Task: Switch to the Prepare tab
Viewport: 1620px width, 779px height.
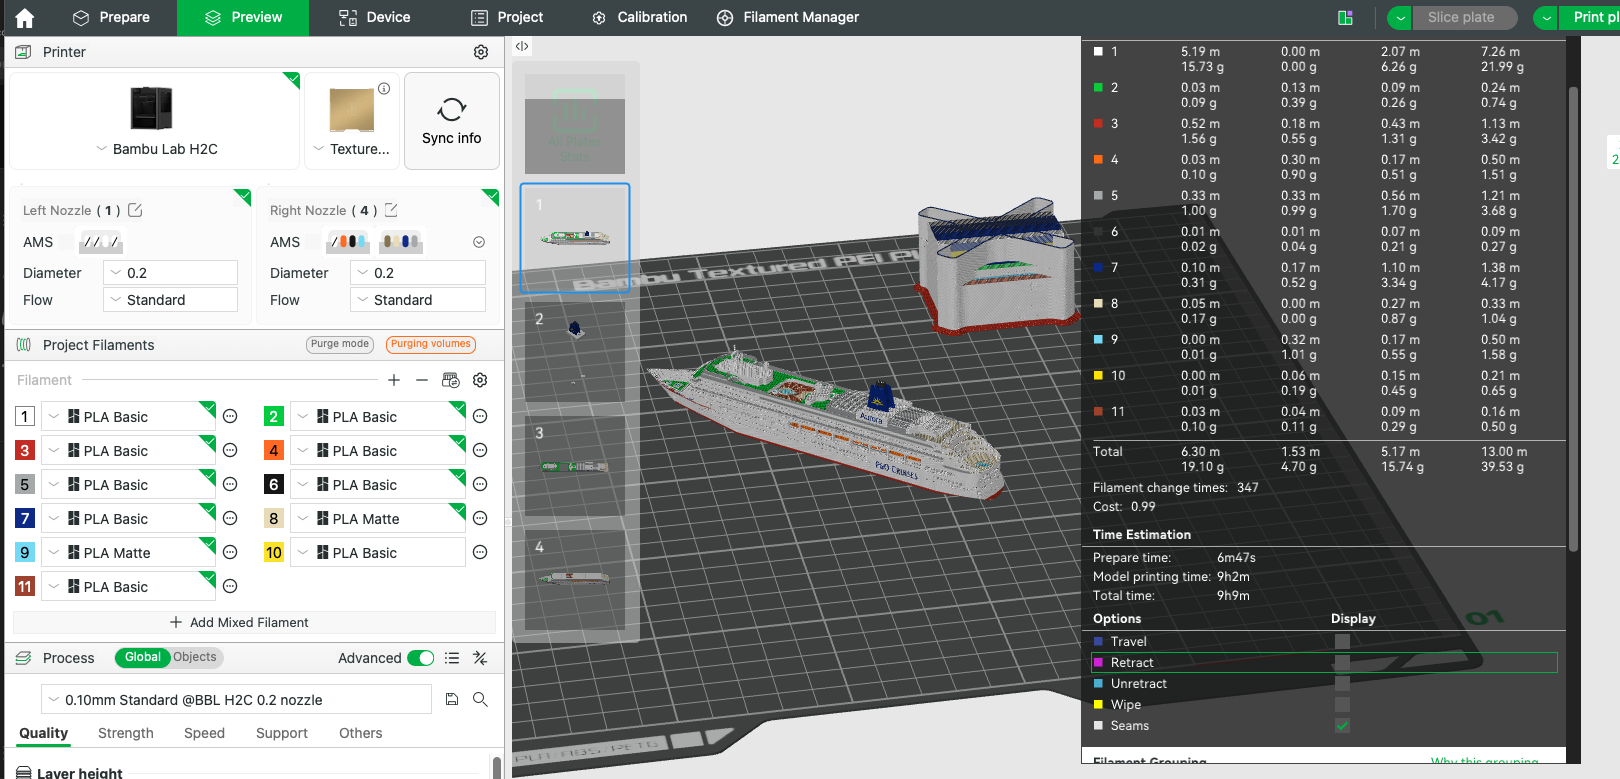Action: 111,17
